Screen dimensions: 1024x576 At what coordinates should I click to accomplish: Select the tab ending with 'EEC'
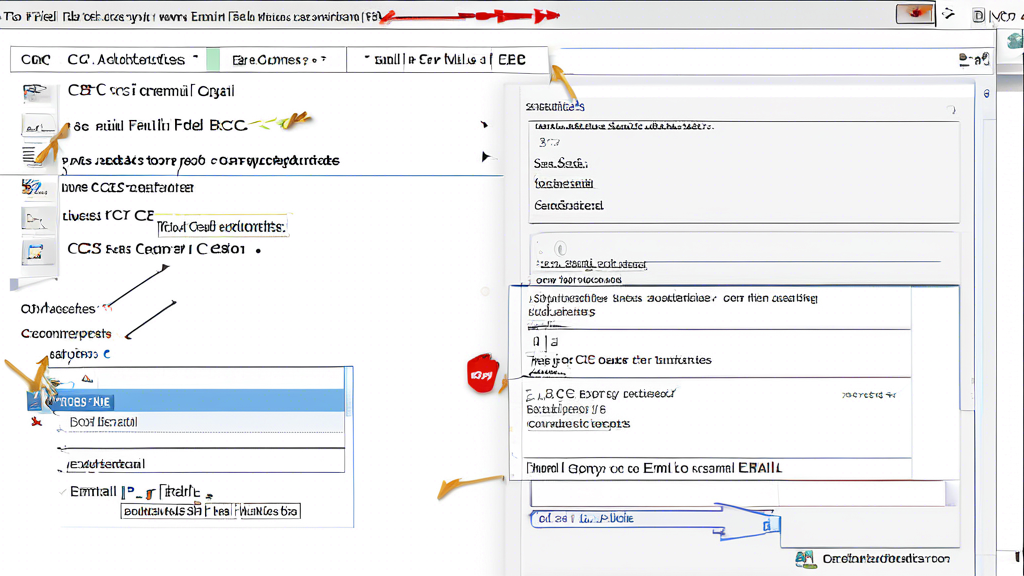(445, 59)
